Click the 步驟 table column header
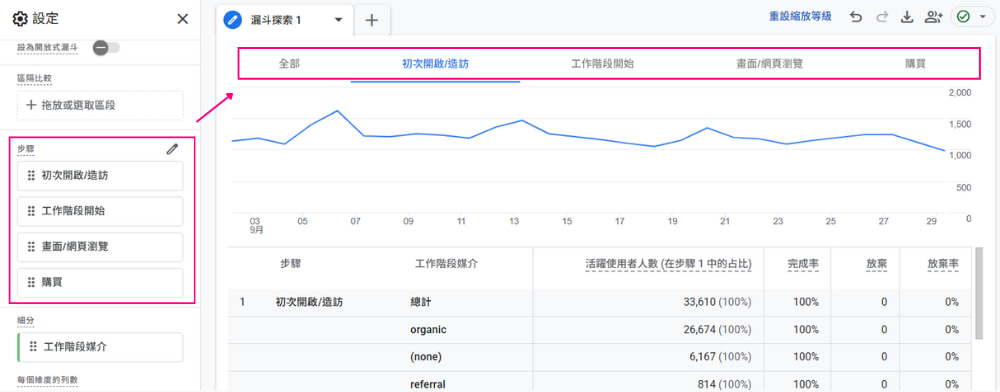Image resolution: width=1000 pixels, height=392 pixels. pos(290,264)
